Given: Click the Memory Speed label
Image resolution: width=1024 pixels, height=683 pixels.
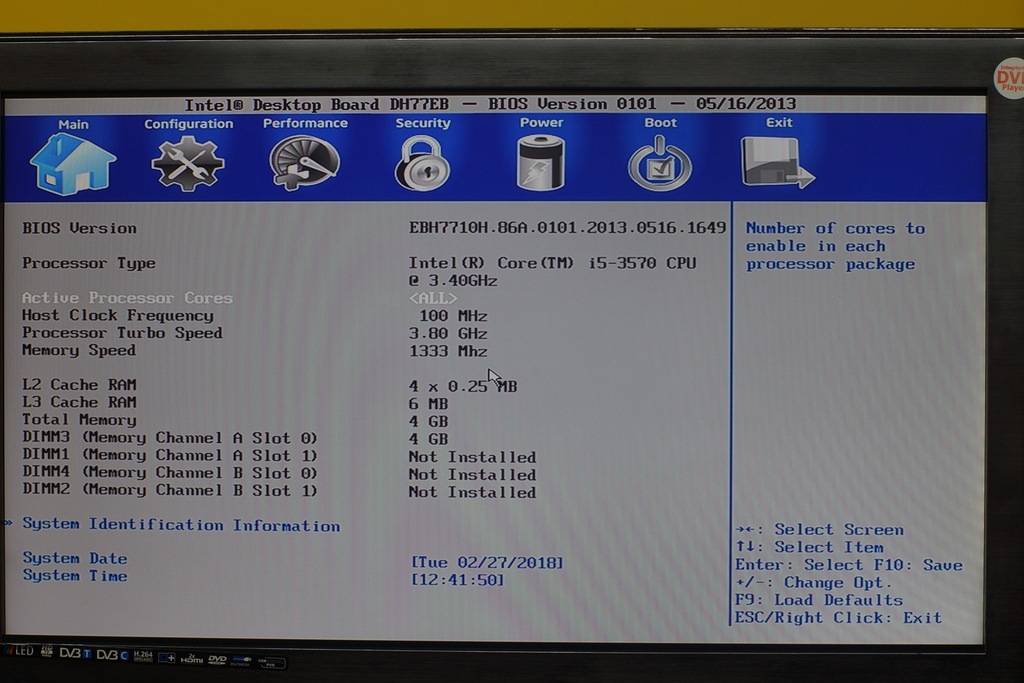Looking at the screenshot, I should coord(79,351).
